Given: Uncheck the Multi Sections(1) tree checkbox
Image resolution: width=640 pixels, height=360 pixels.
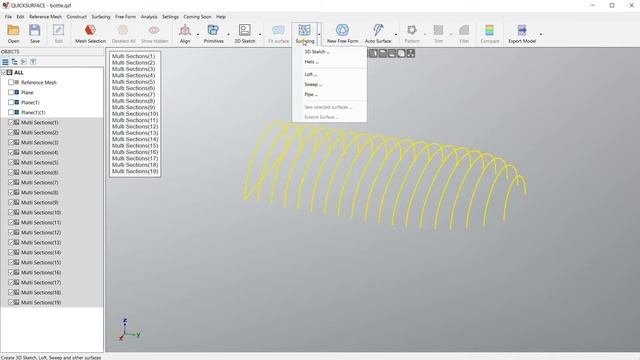Looking at the screenshot, I should point(11,122).
